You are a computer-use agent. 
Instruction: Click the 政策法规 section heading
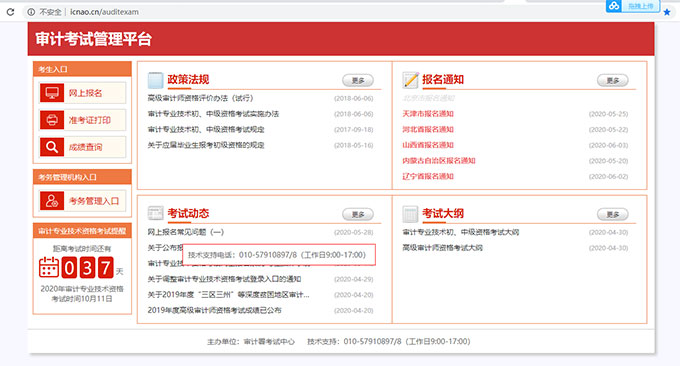click(188, 80)
